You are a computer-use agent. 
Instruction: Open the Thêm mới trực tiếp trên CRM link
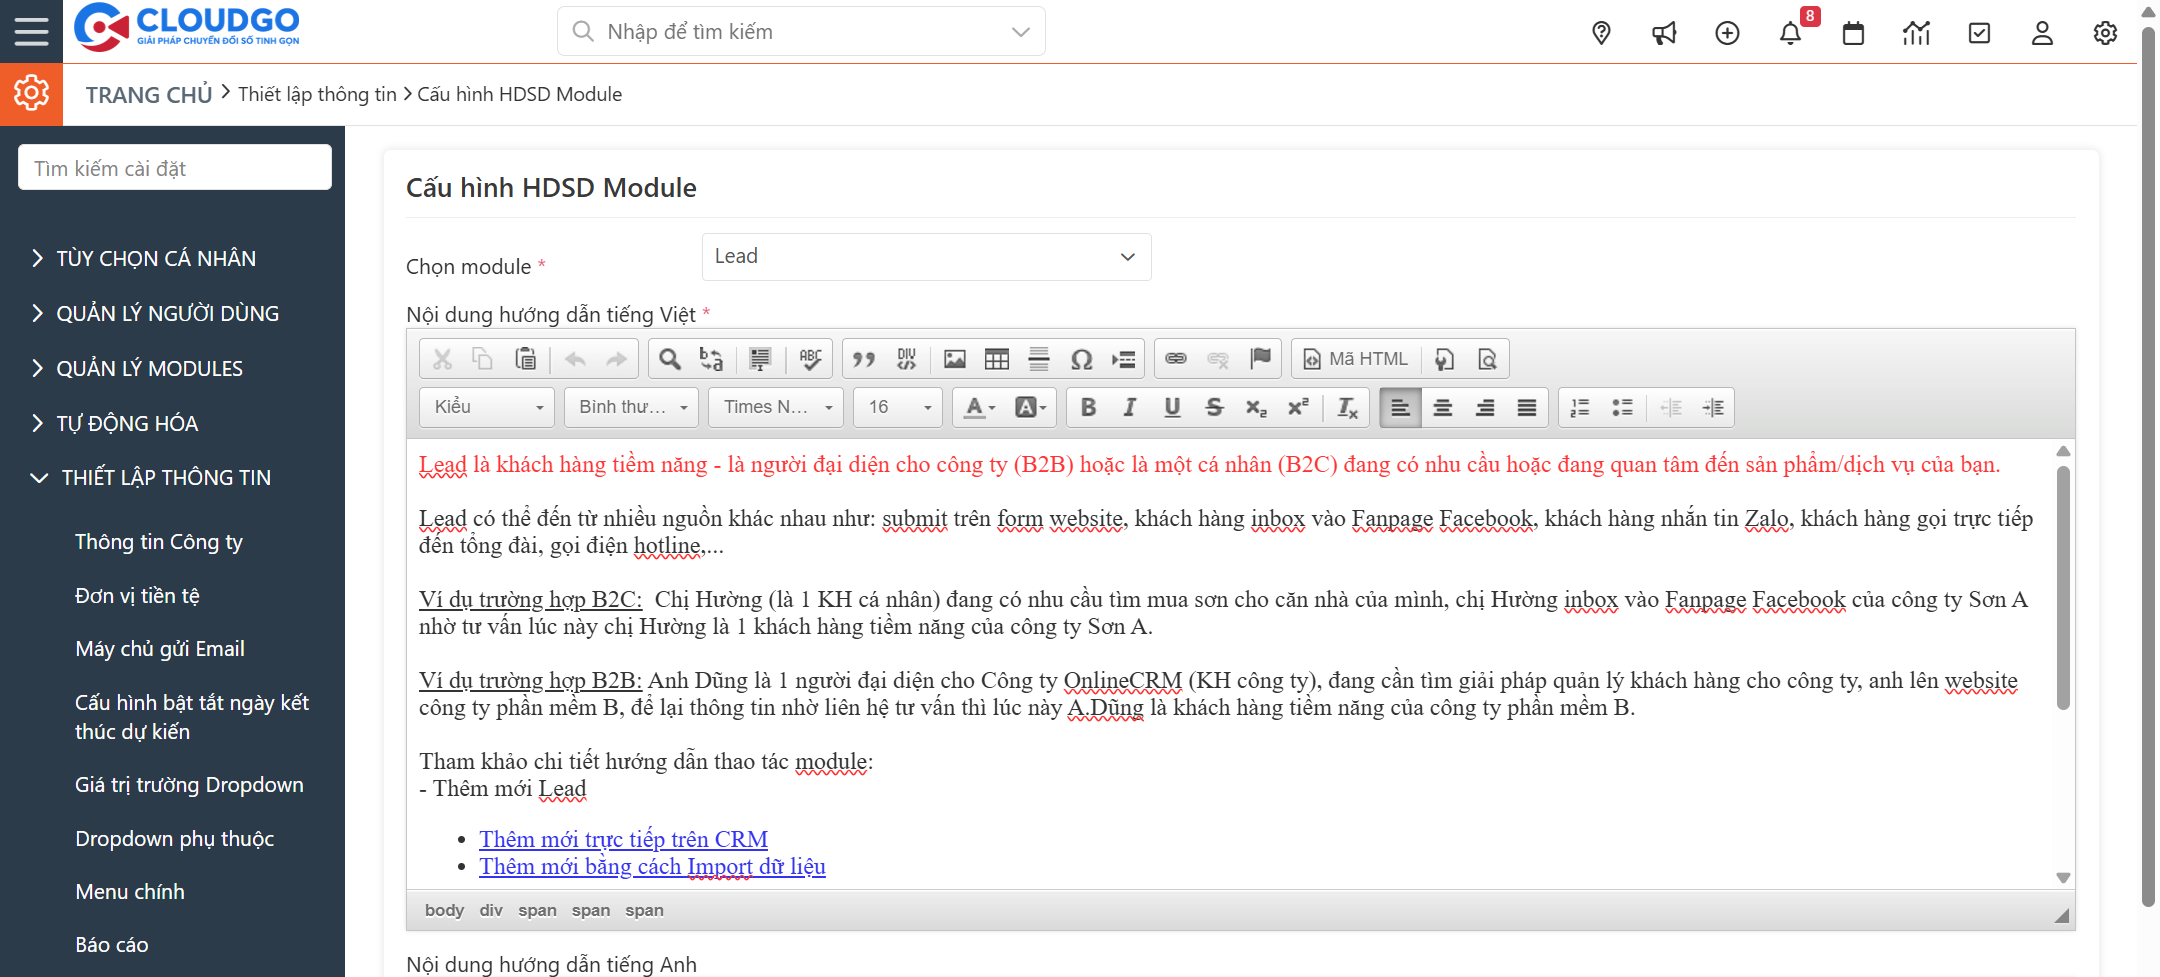click(623, 839)
